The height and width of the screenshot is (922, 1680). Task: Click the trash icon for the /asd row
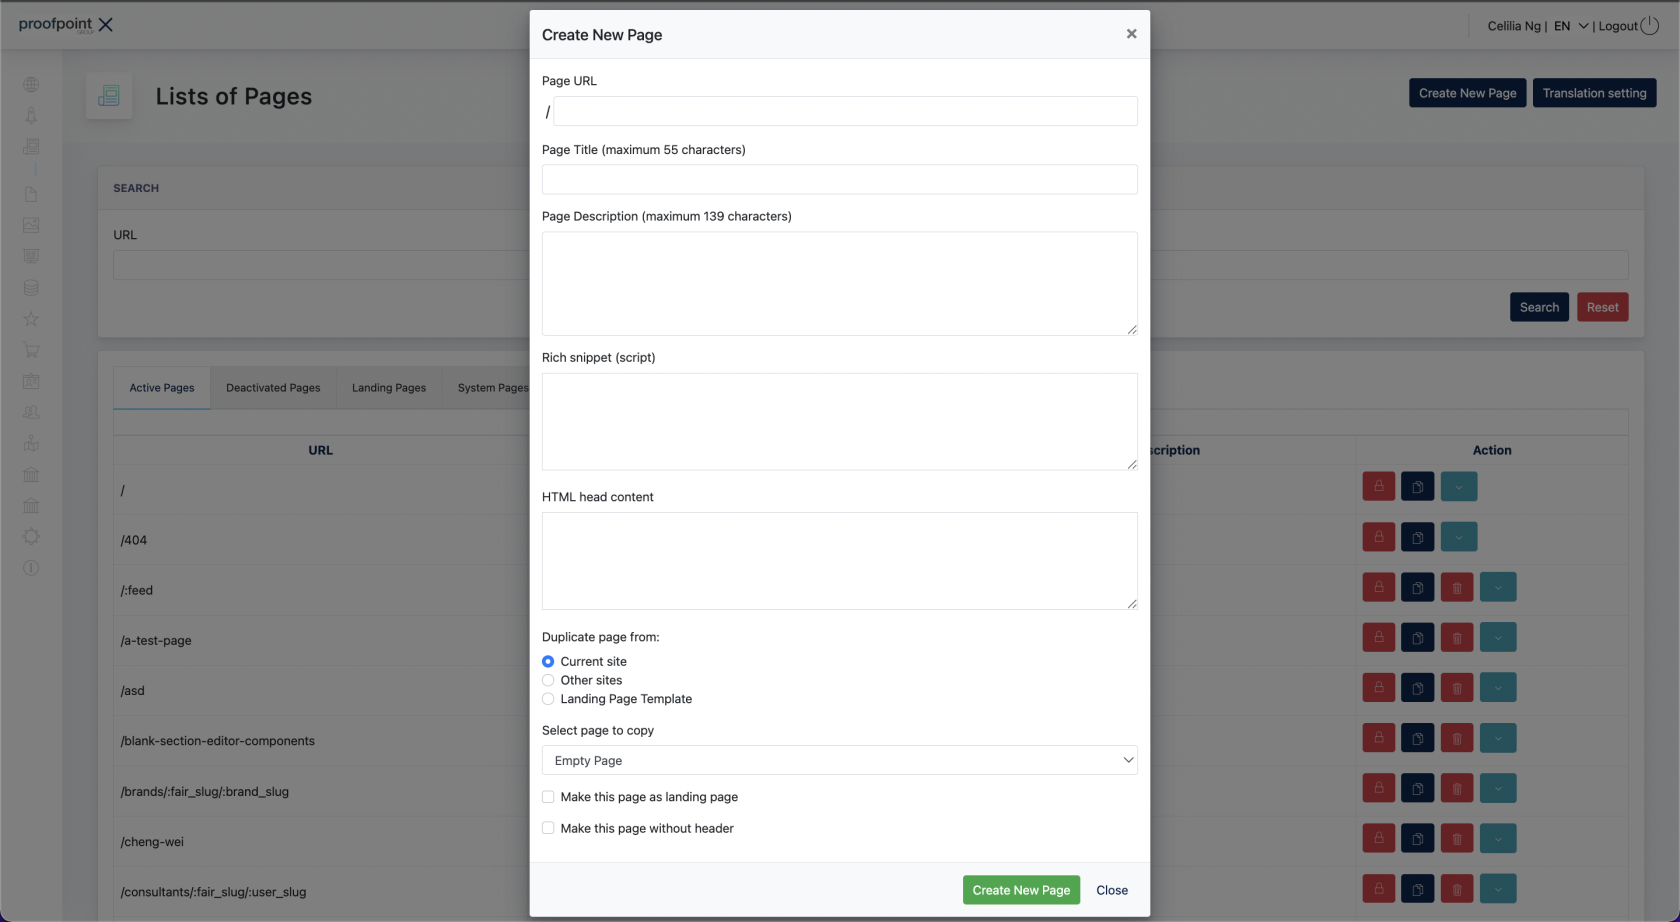click(x=1456, y=687)
